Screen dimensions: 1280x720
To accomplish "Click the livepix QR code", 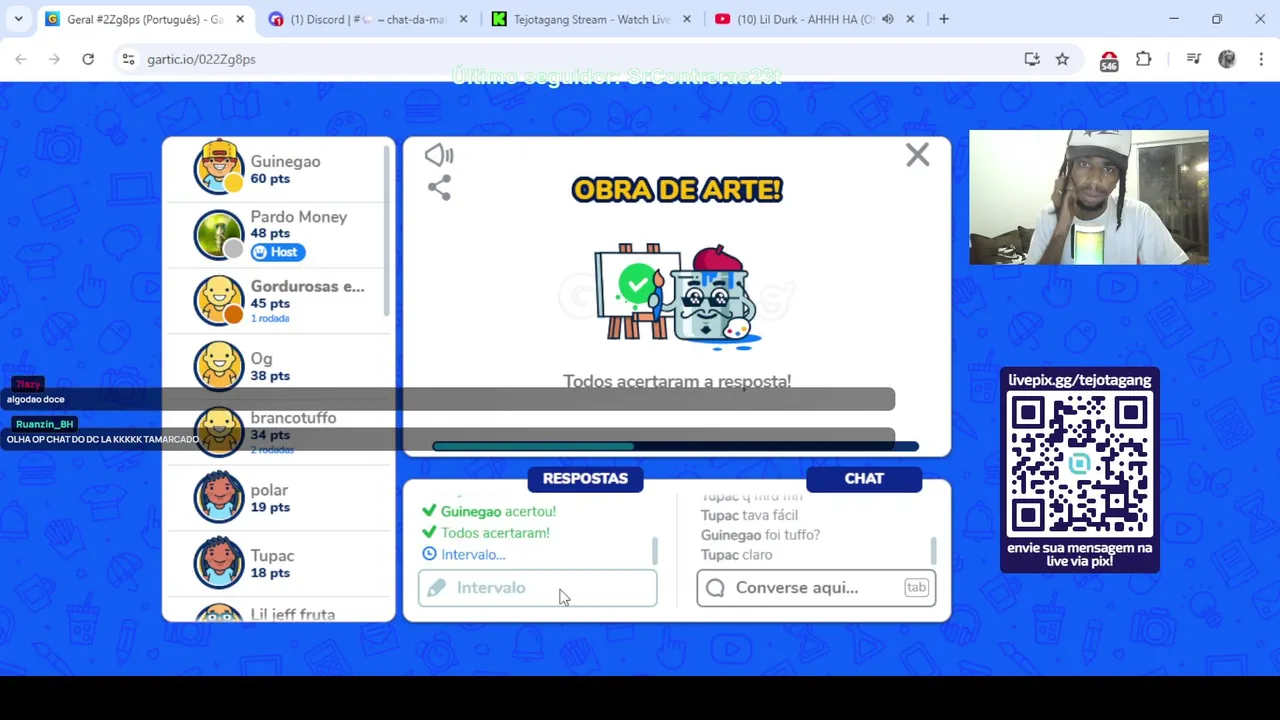I will 1080,465.
